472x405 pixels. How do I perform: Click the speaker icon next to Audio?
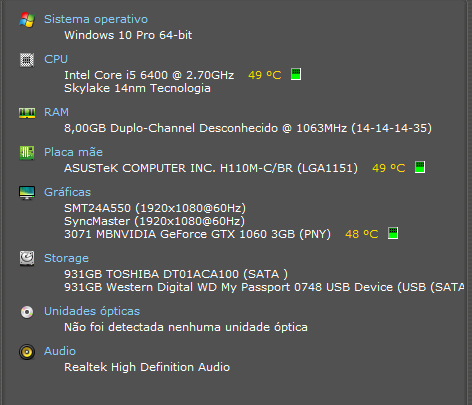click(27, 352)
